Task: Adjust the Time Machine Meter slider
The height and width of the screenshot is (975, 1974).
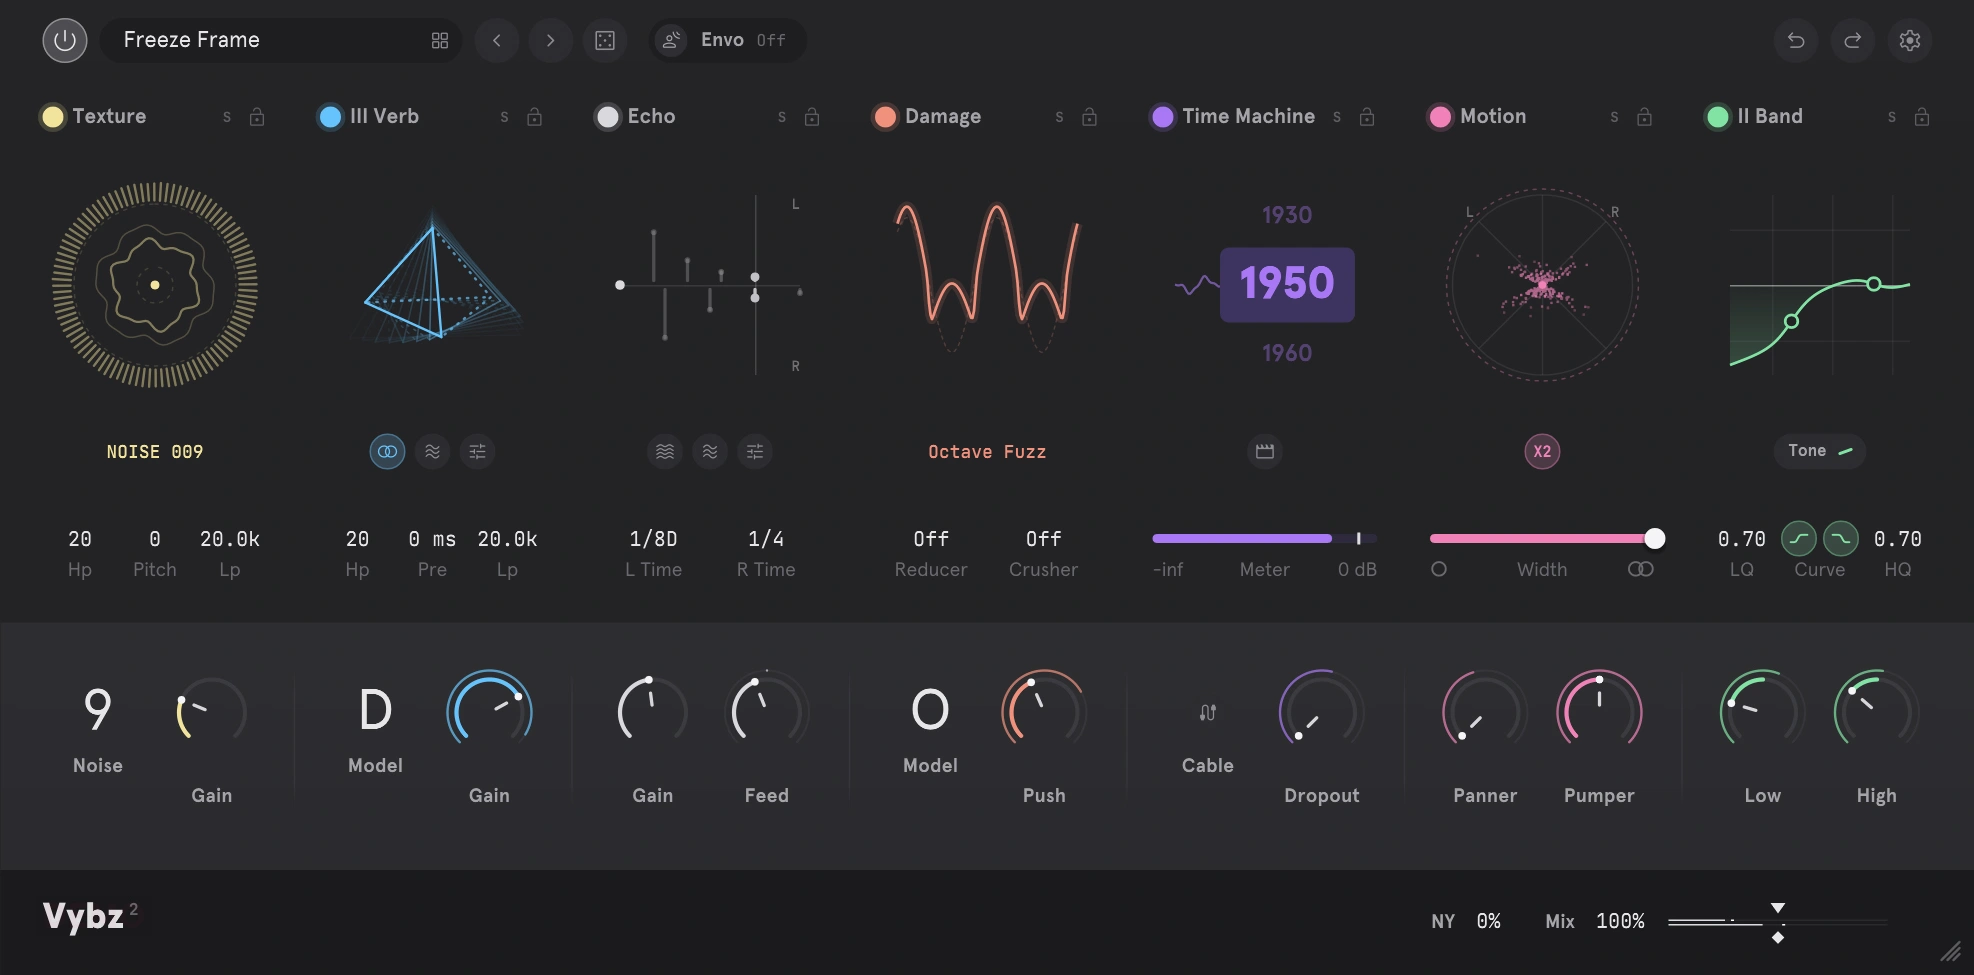Action: pos(1265,538)
